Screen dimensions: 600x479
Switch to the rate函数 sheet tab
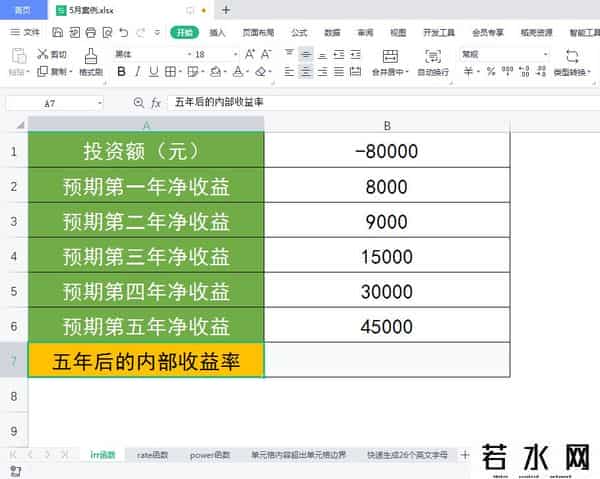tap(153, 455)
